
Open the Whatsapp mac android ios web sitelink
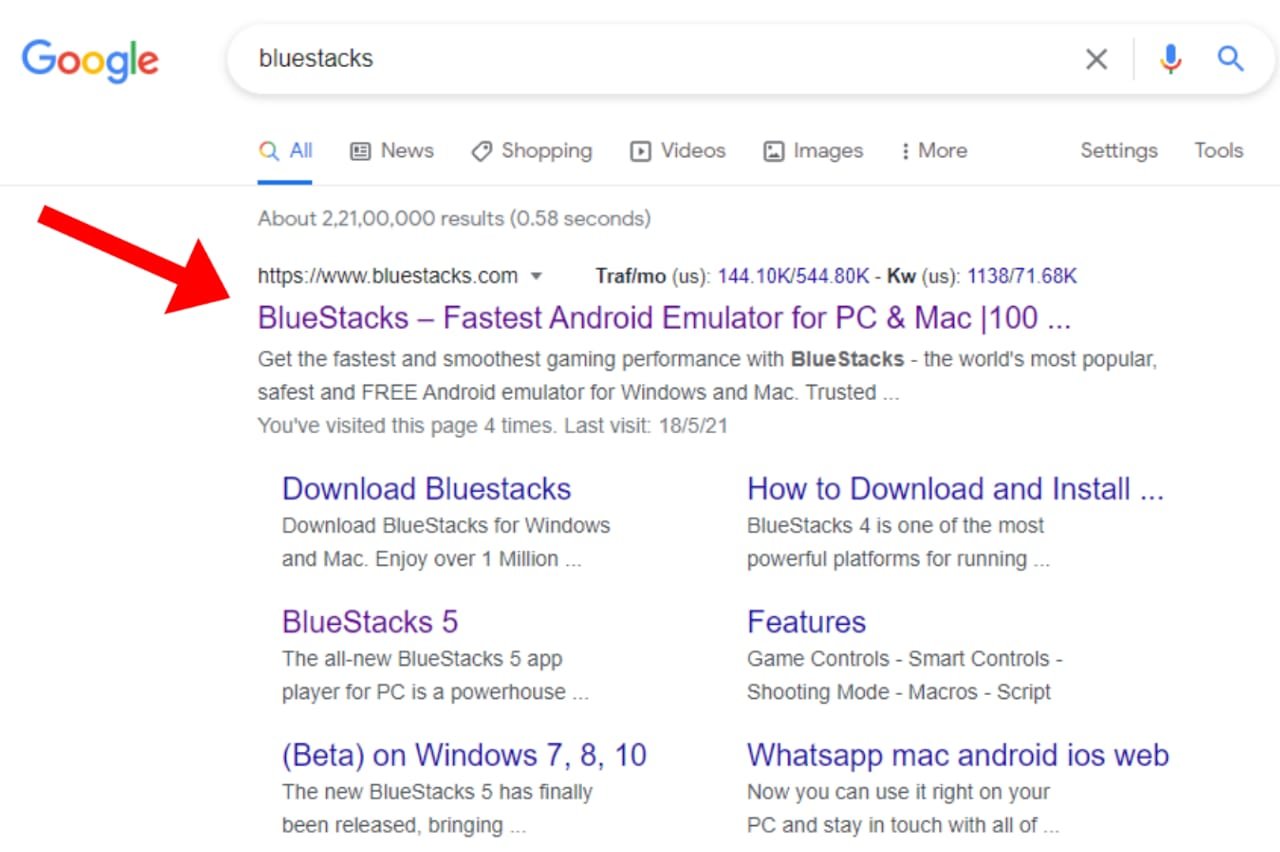tap(958, 755)
